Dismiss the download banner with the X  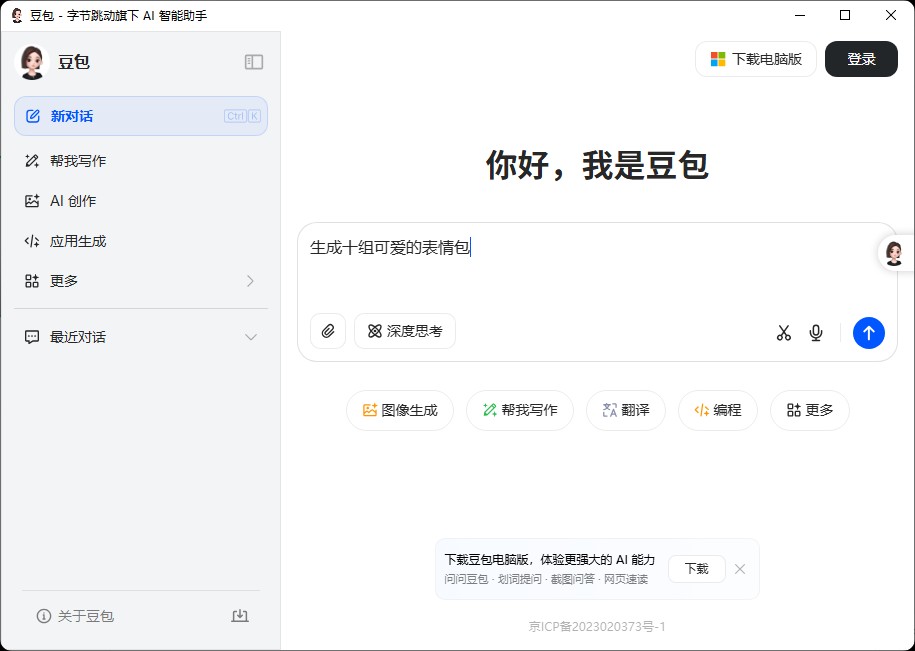pos(740,569)
